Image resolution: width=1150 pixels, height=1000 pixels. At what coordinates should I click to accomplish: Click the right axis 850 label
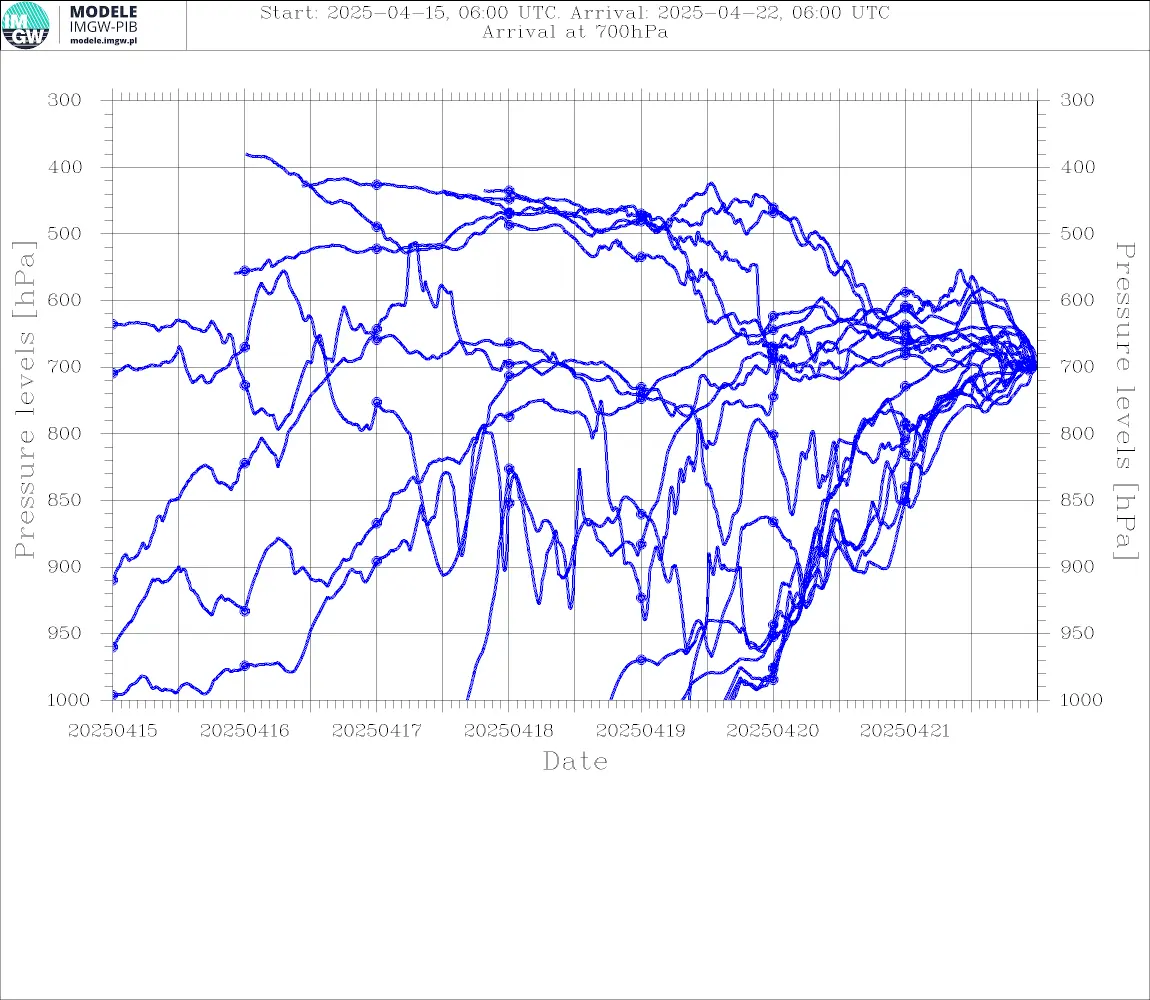coord(1077,500)
